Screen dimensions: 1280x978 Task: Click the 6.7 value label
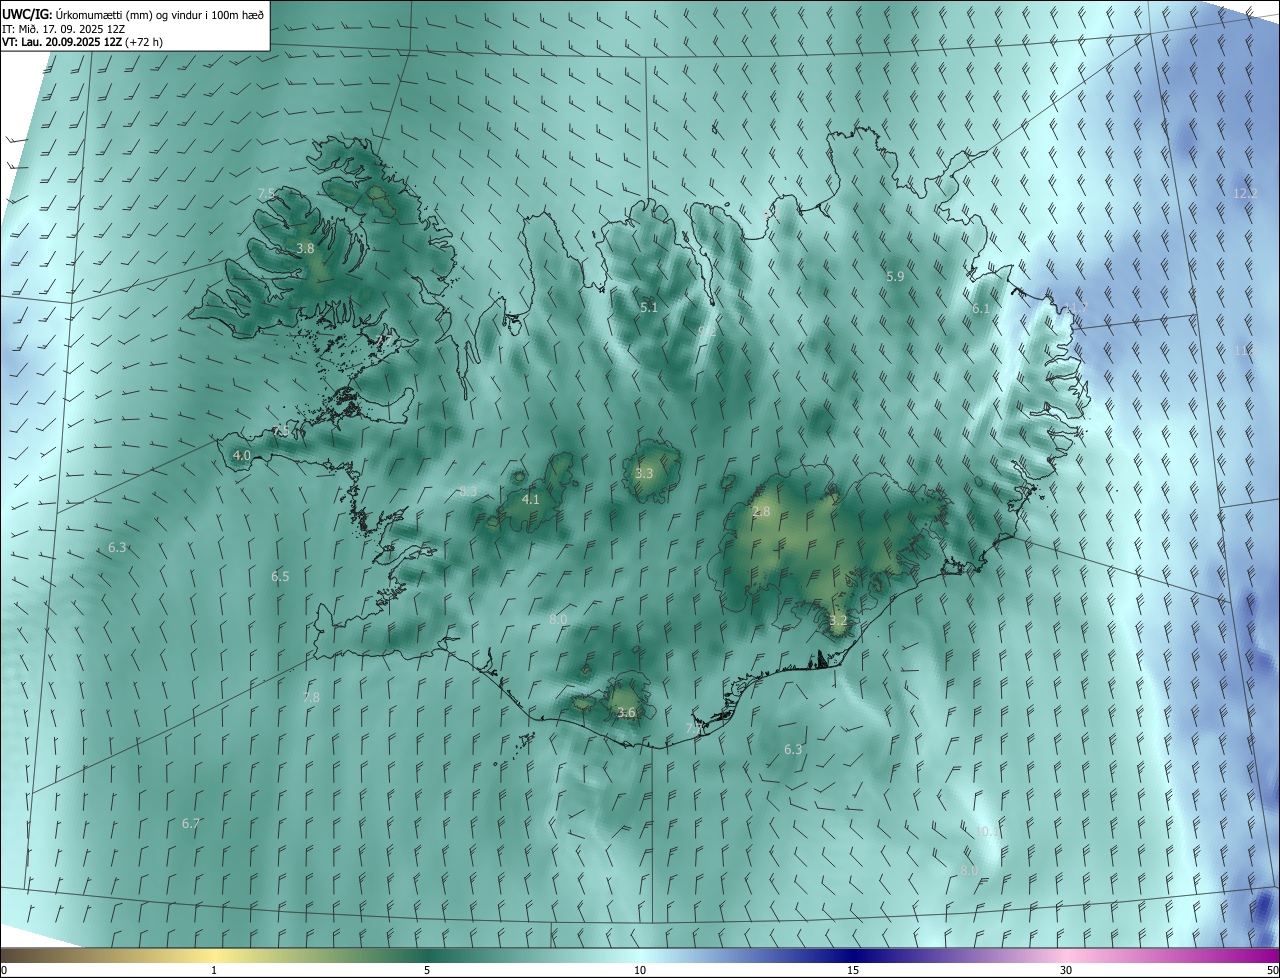(191, 823)
